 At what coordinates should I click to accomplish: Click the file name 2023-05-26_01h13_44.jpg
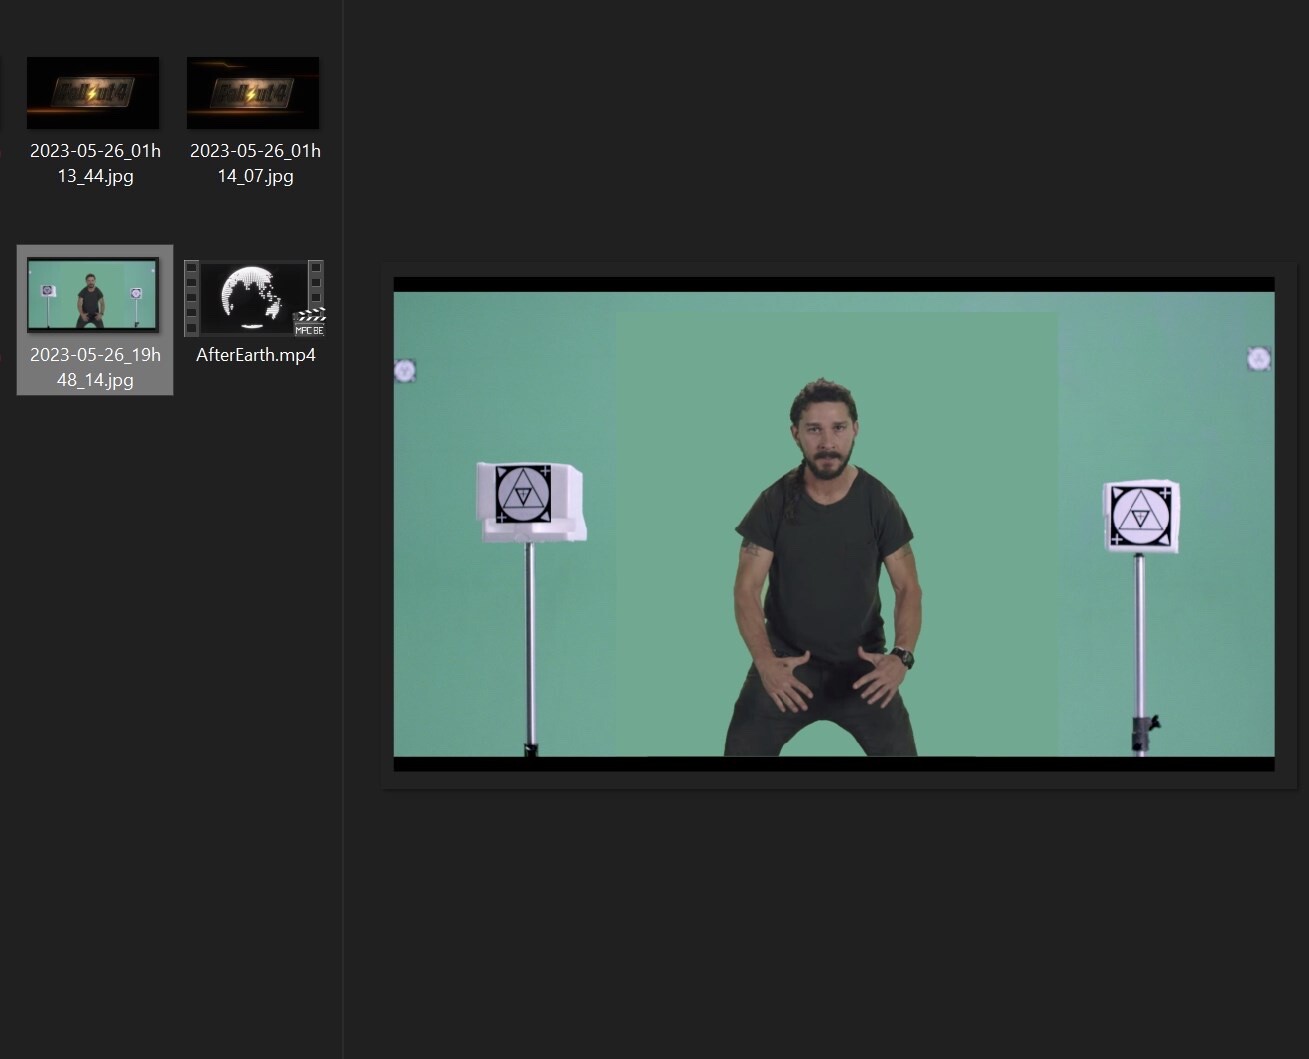(95, 163)
